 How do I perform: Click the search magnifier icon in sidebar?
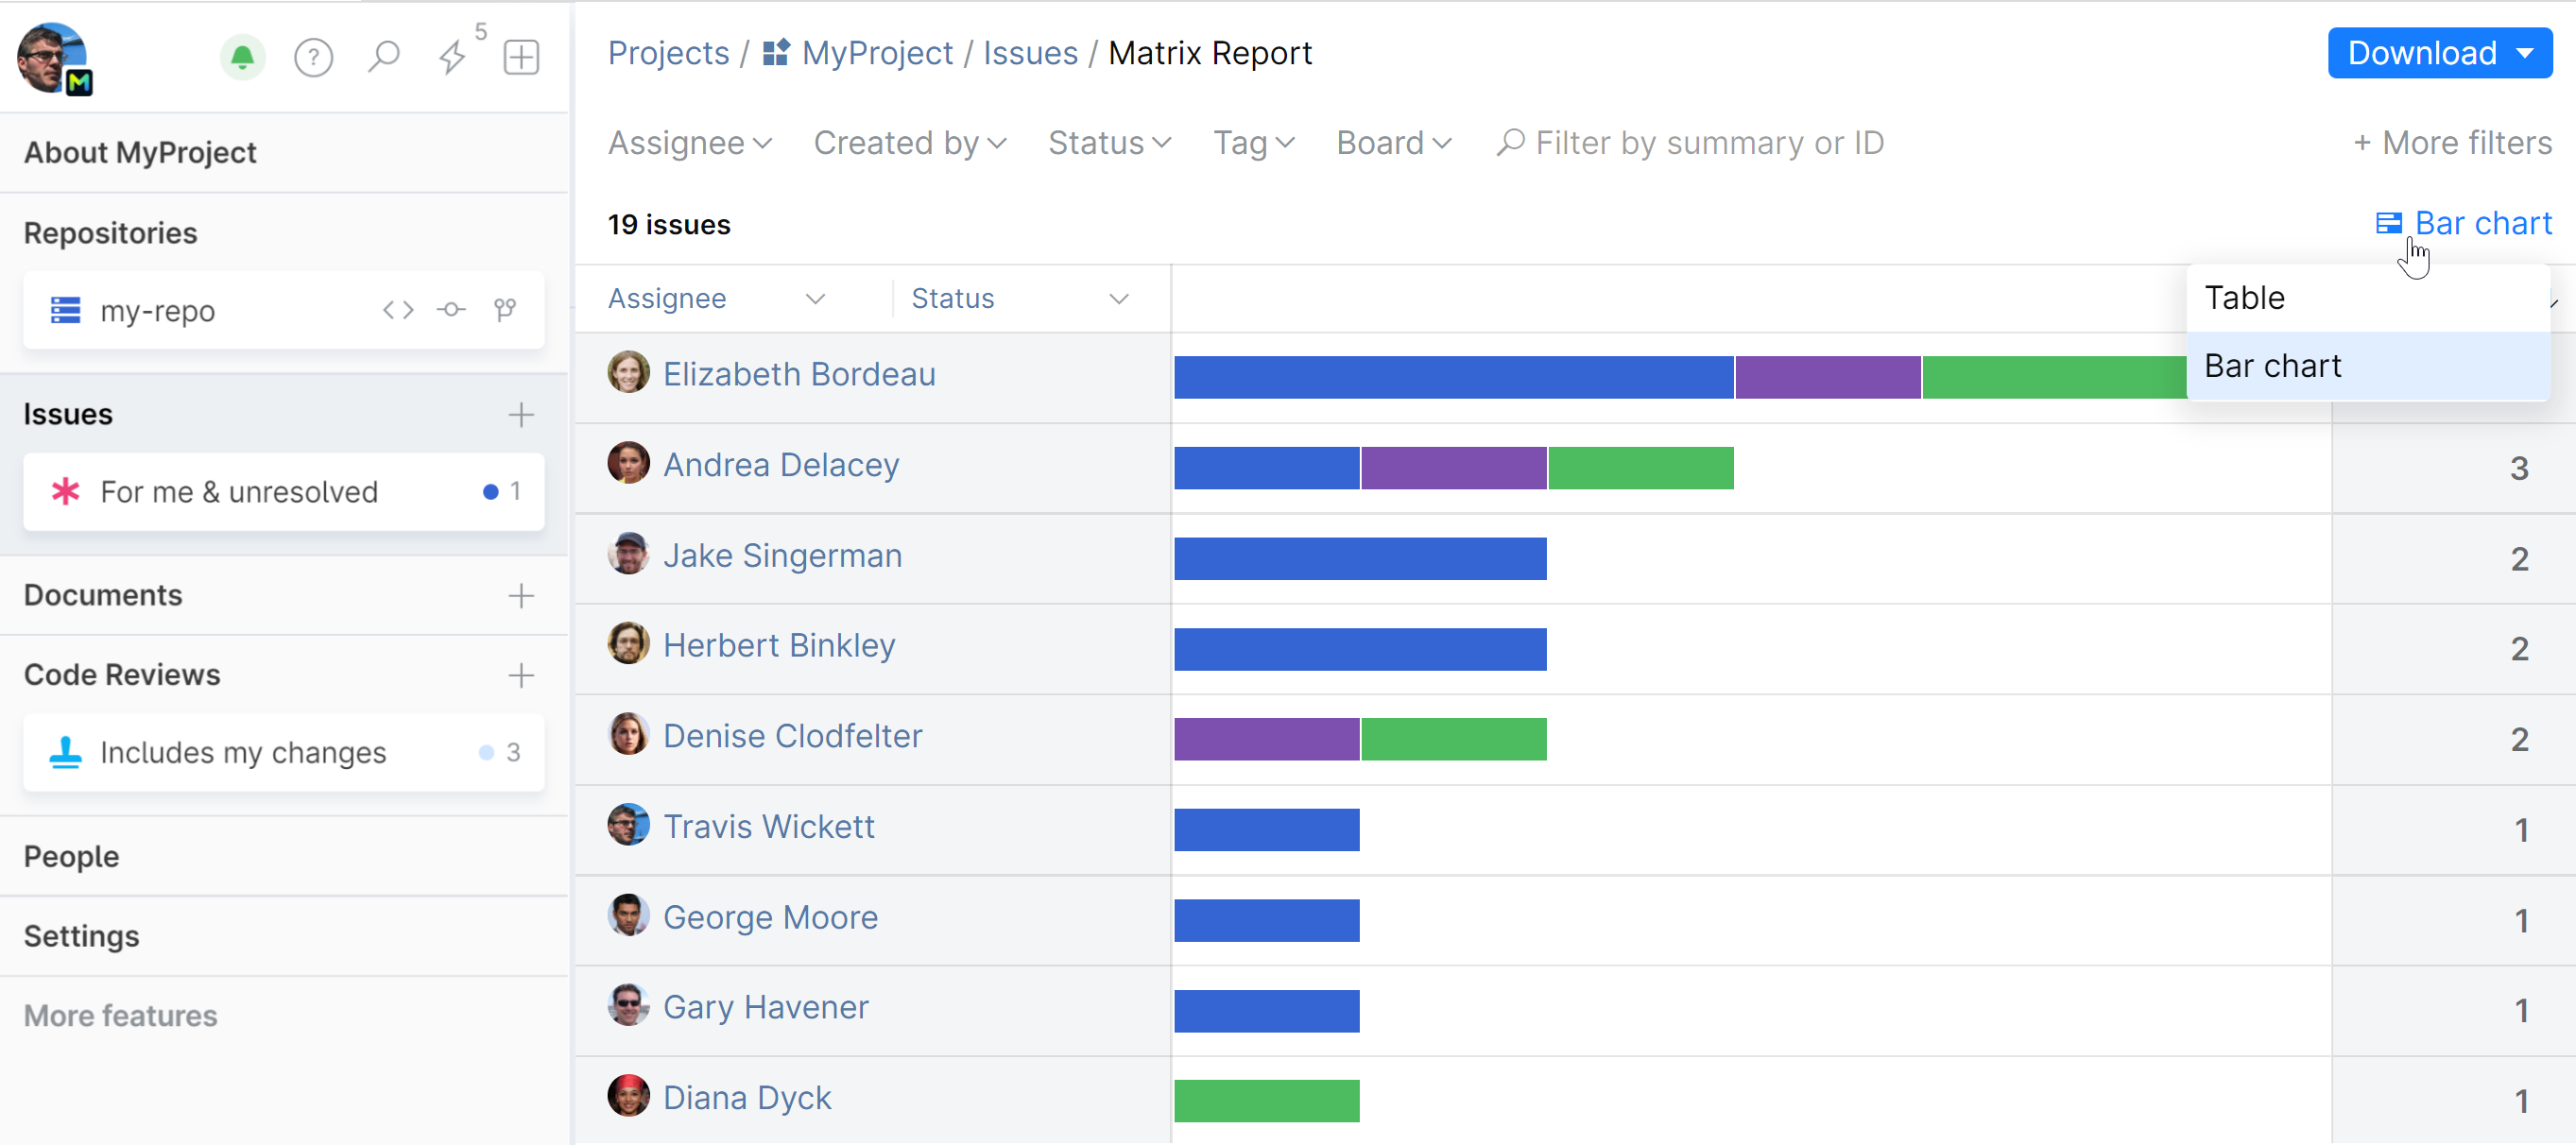click(x=383, y=57)
